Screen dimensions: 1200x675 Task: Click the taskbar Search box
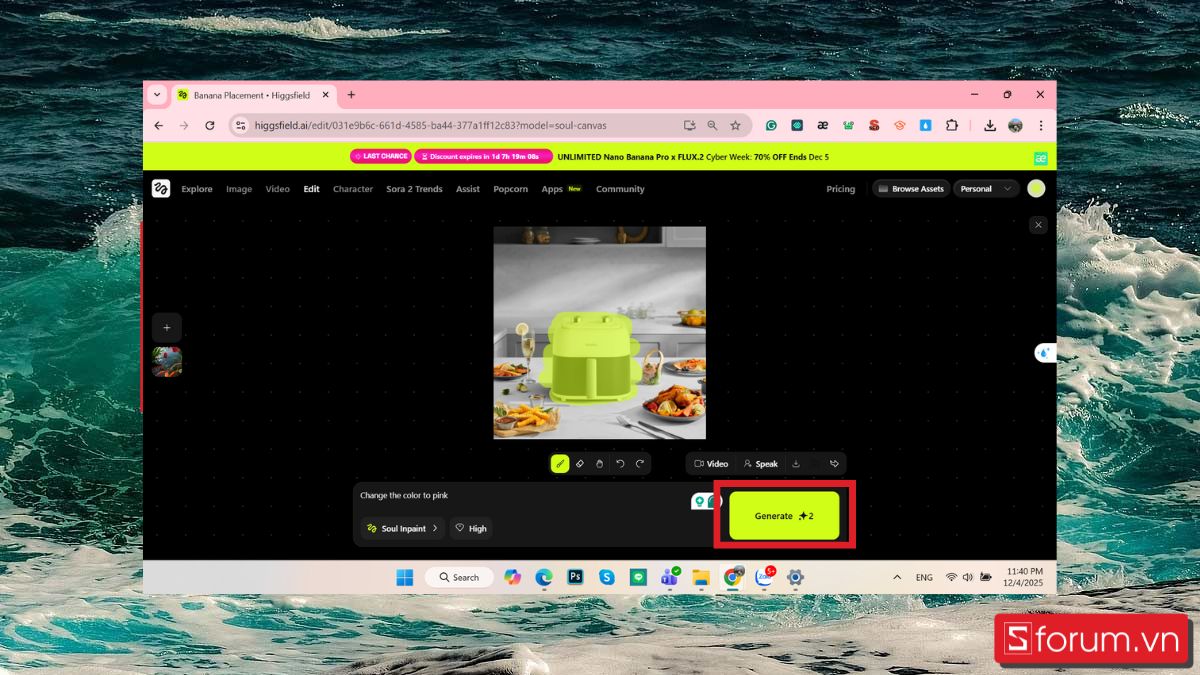click(x=457, y=577)
